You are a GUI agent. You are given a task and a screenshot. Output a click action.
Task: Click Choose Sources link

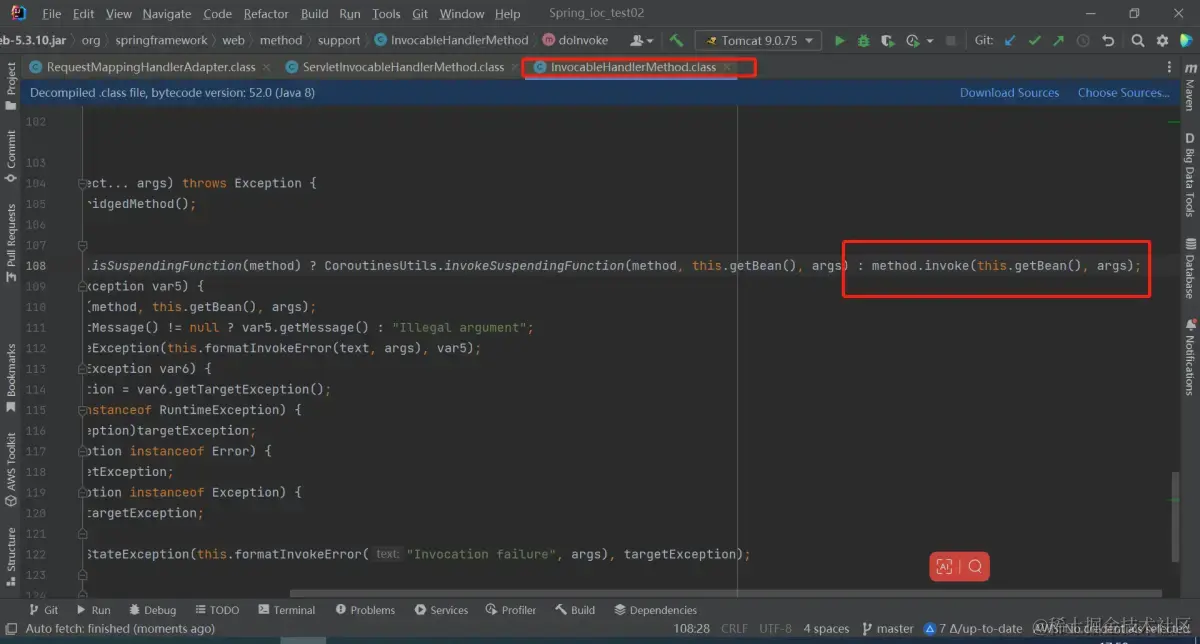[1123, 92]
